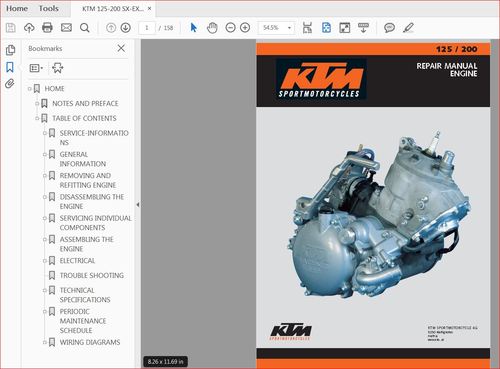500x369 pixels.
Task: Print the document with printer icon
Action: [47, 28]
